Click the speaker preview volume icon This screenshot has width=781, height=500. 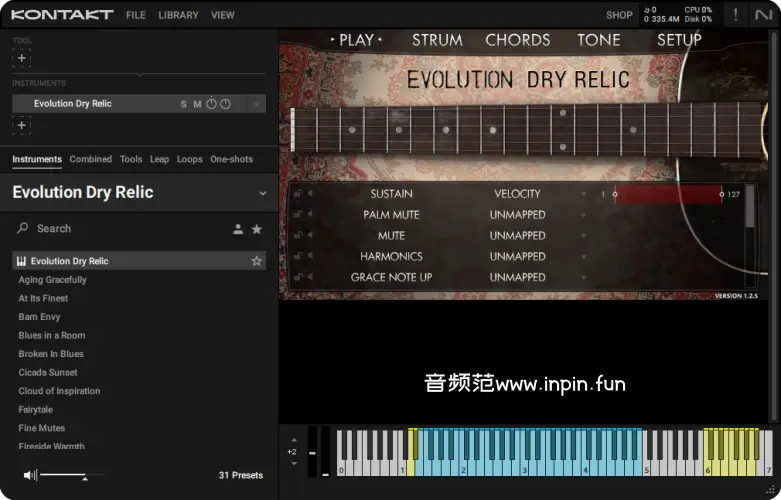[30, 475]
